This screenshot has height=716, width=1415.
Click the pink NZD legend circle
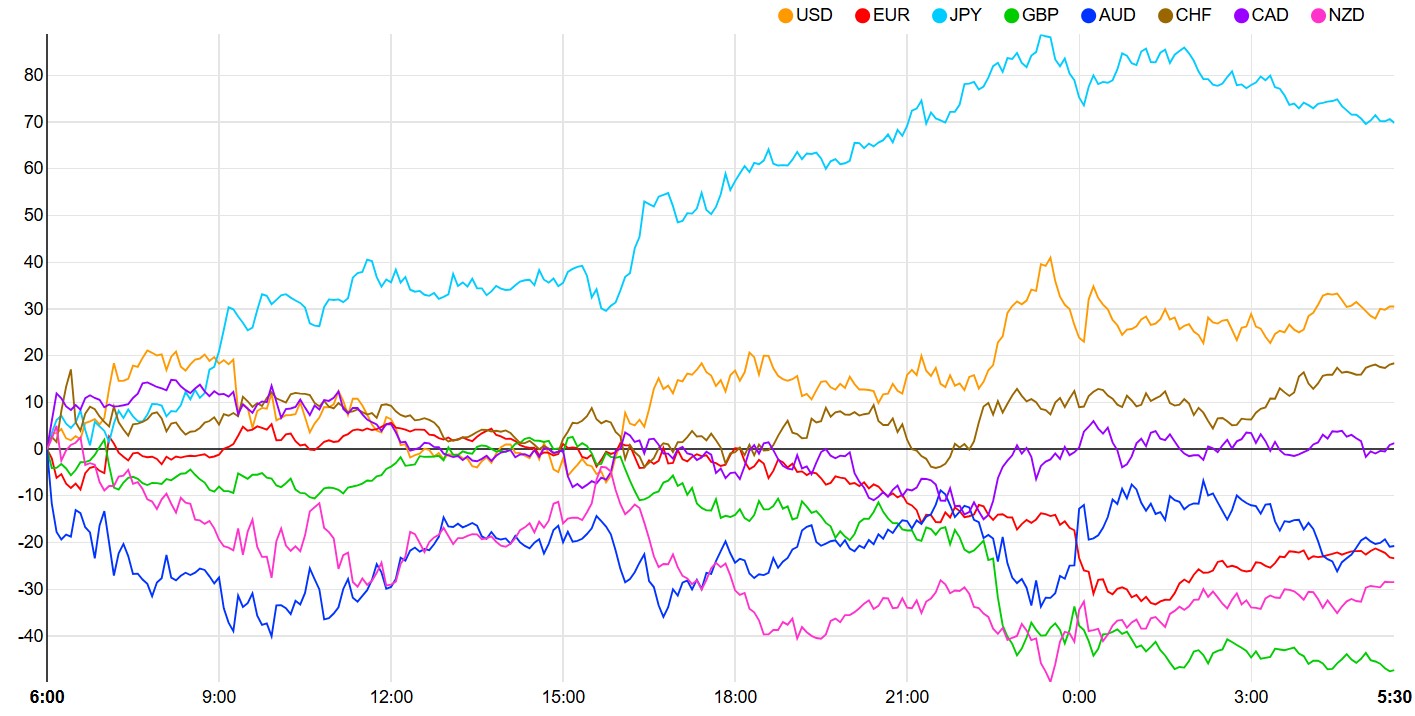[1317, 15]
